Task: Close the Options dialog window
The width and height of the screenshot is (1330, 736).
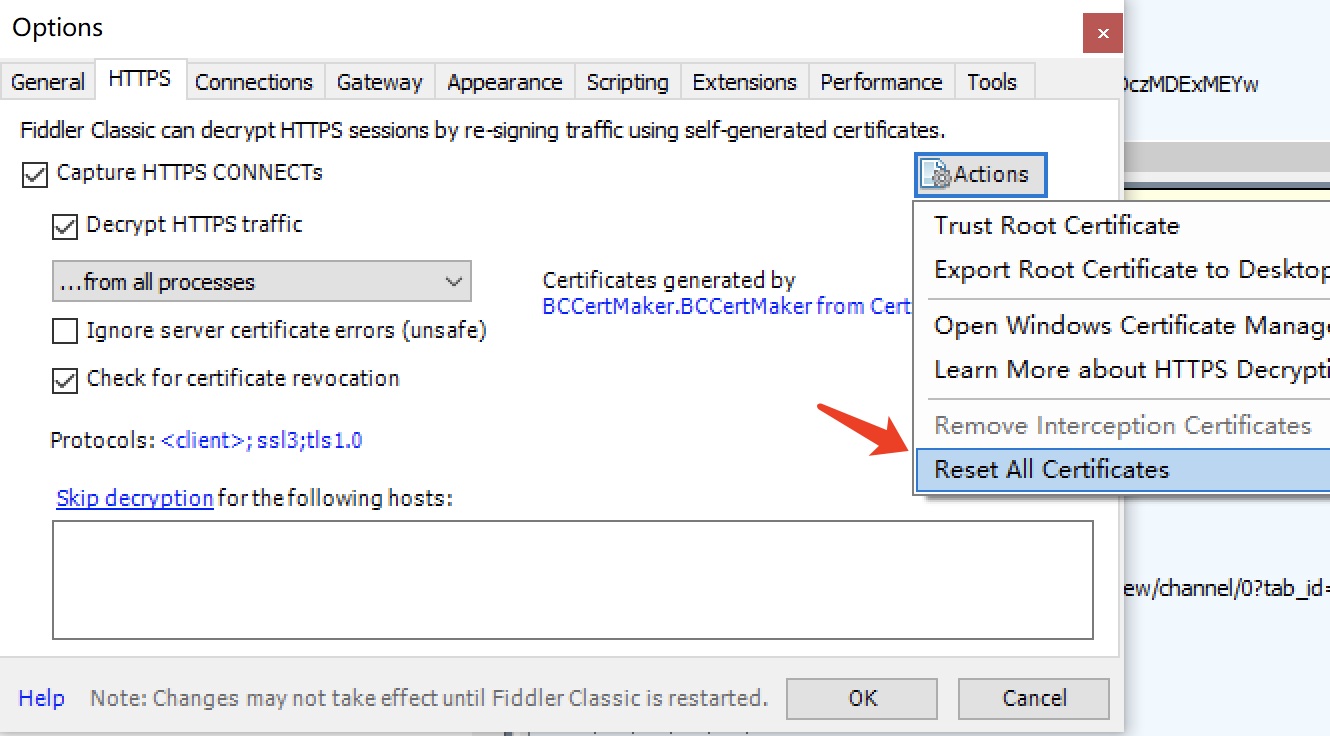Action: [x=1102, y=33]
